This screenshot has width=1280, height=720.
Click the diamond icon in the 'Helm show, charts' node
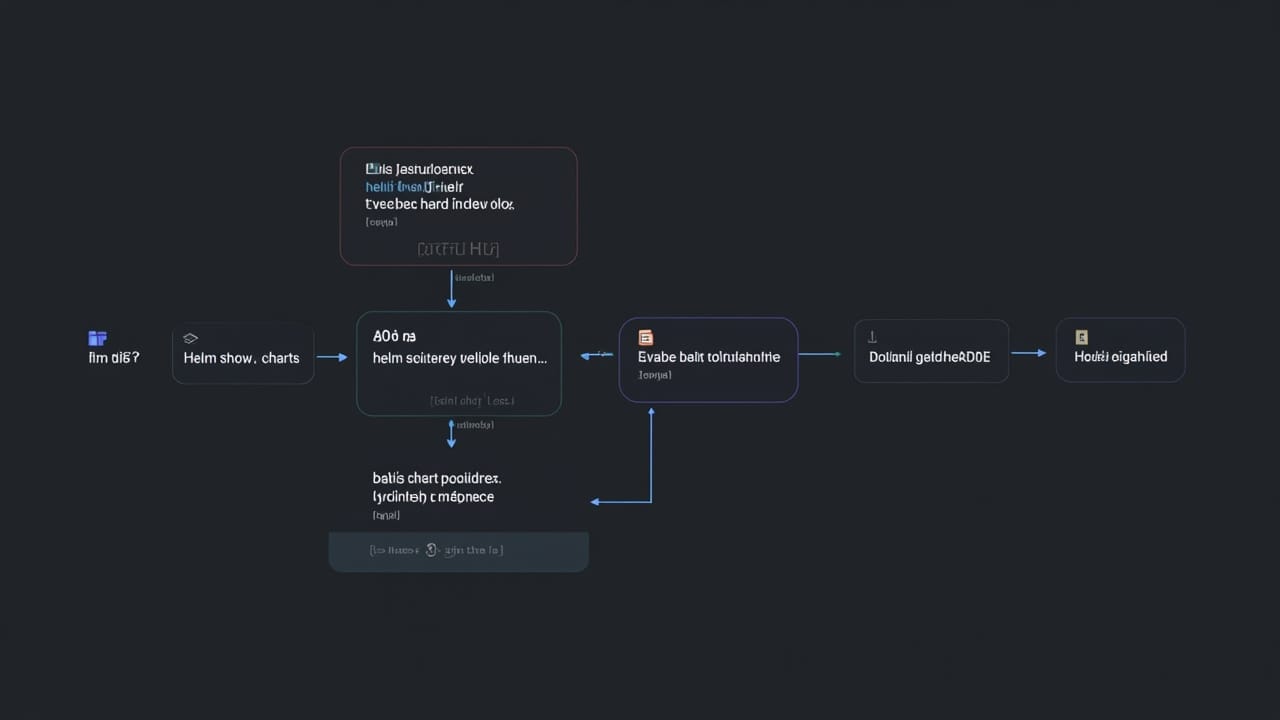189,338
